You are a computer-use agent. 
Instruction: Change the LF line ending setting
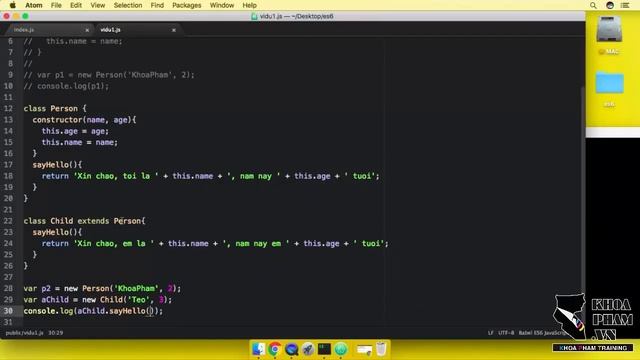(491, 333)
